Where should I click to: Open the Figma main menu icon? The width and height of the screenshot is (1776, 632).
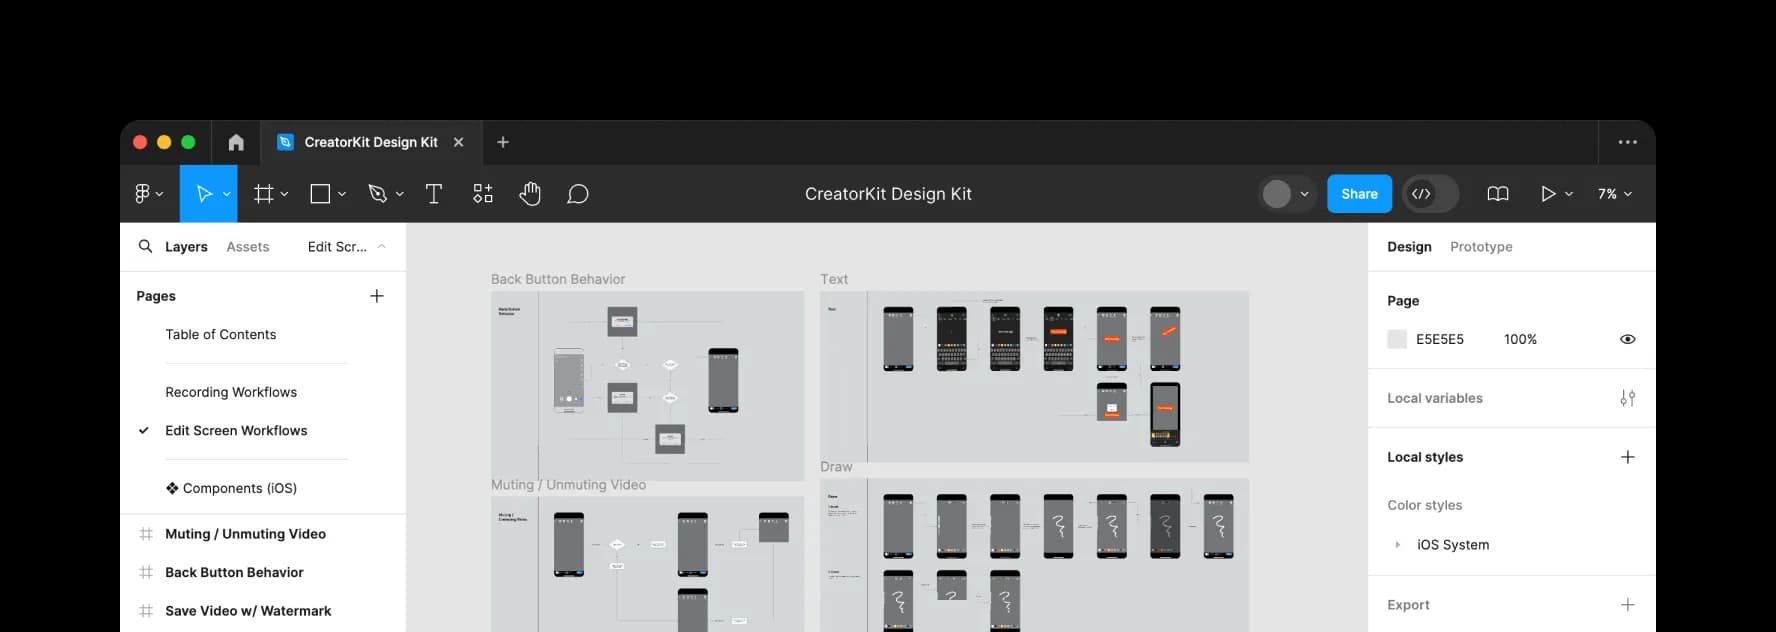142,194
